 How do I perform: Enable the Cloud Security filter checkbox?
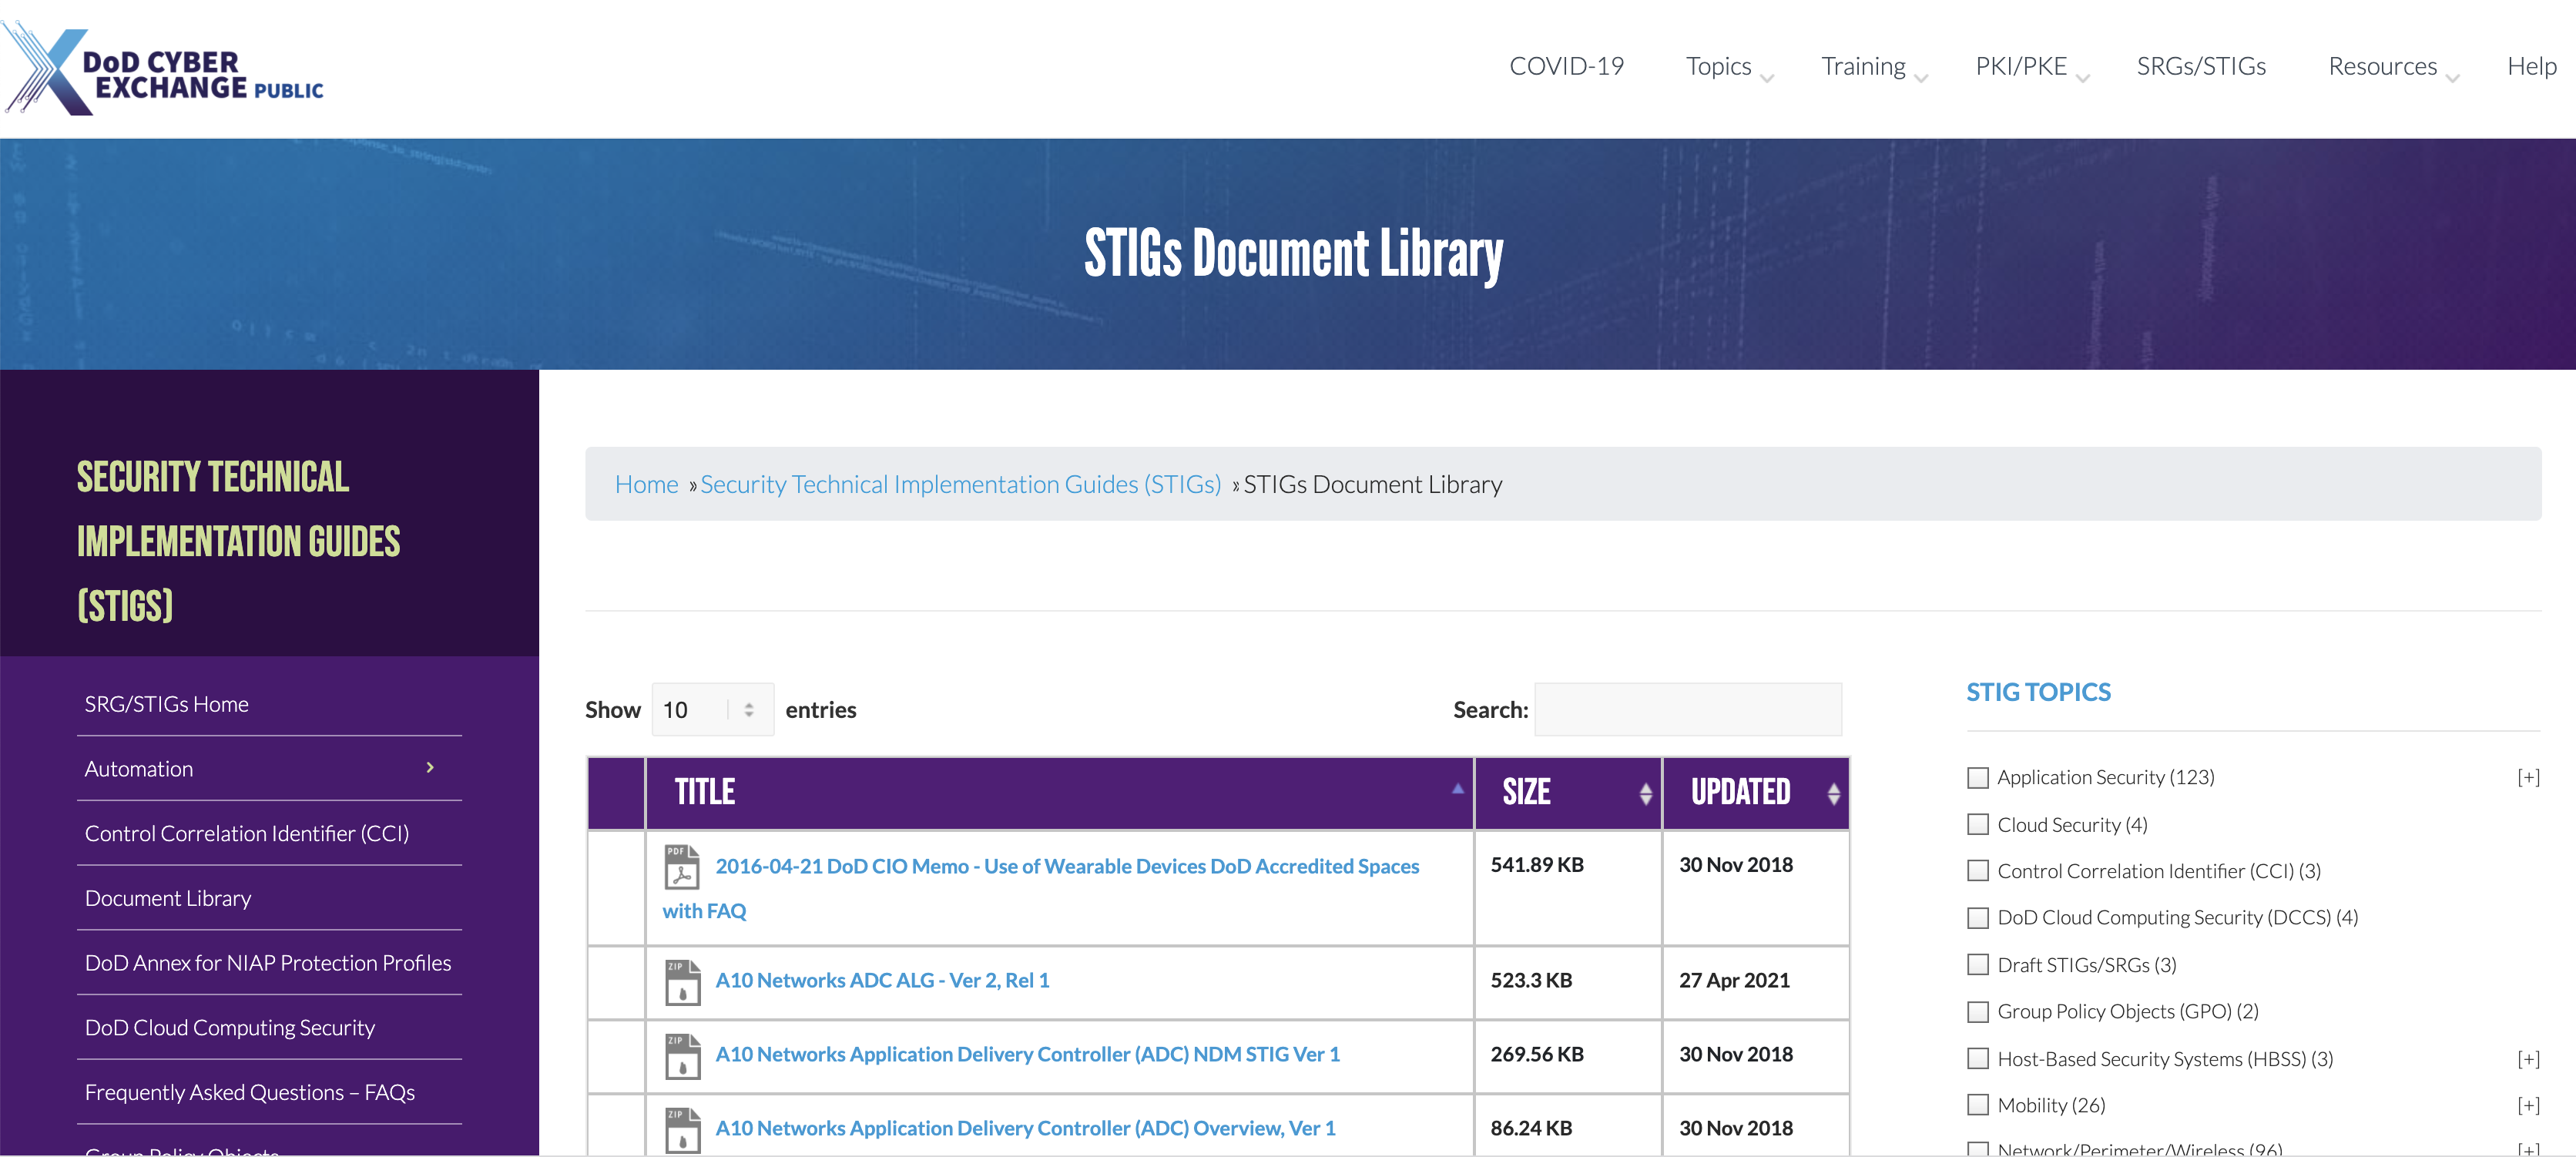1977,825
